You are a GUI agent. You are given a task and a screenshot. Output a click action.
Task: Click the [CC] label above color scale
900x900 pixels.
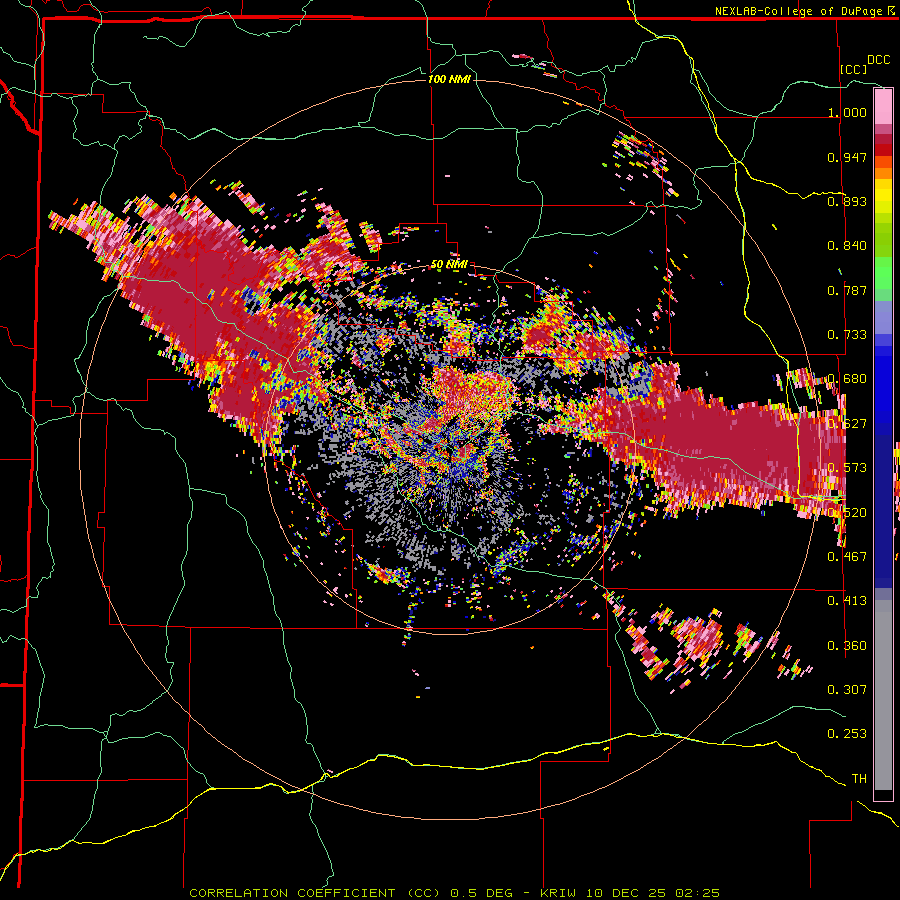(x=854, y=69)
